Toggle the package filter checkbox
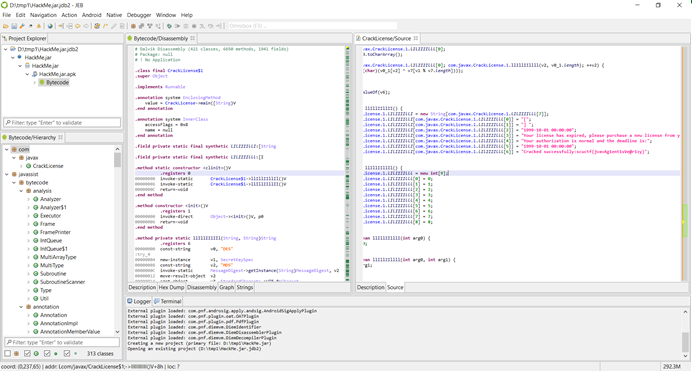The width and height of the screenshot is (692, 371). click(x=8, y=353)
